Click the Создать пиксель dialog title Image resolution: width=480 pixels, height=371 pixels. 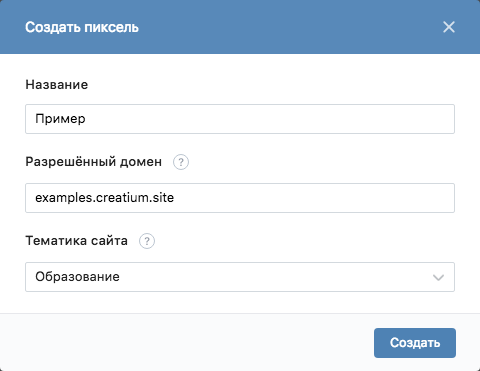[x=82, y=27]
